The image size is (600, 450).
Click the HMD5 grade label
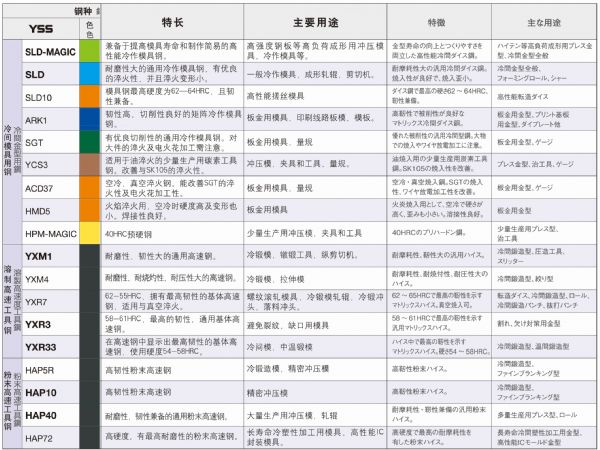(x=39, y=210)
